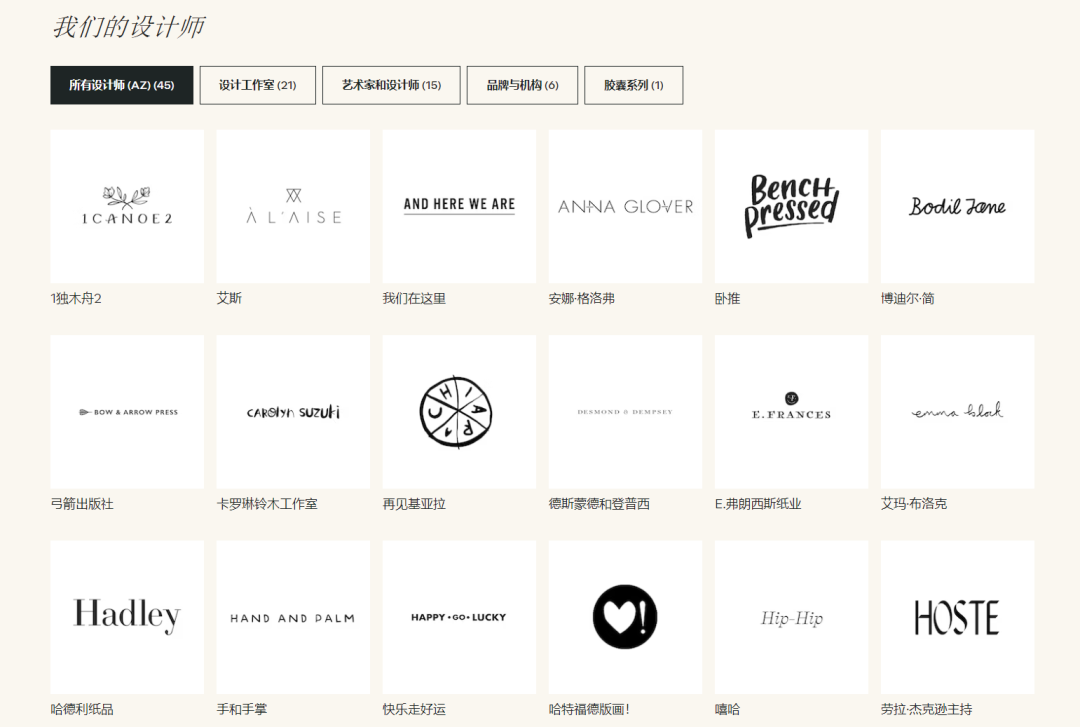The width and height of the screenshot is (1080, 727).
Task: Open the 博迪尔·简 text link
Action: [x=907, y=298]
